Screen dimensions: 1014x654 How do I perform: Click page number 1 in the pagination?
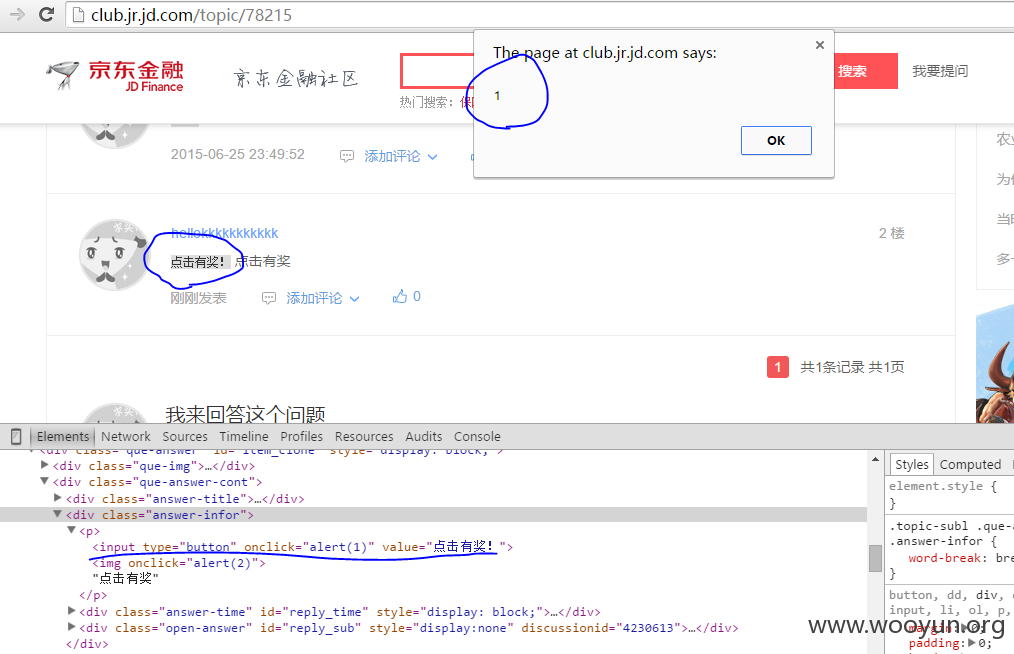pyautogui.click(x=778, y=367)
